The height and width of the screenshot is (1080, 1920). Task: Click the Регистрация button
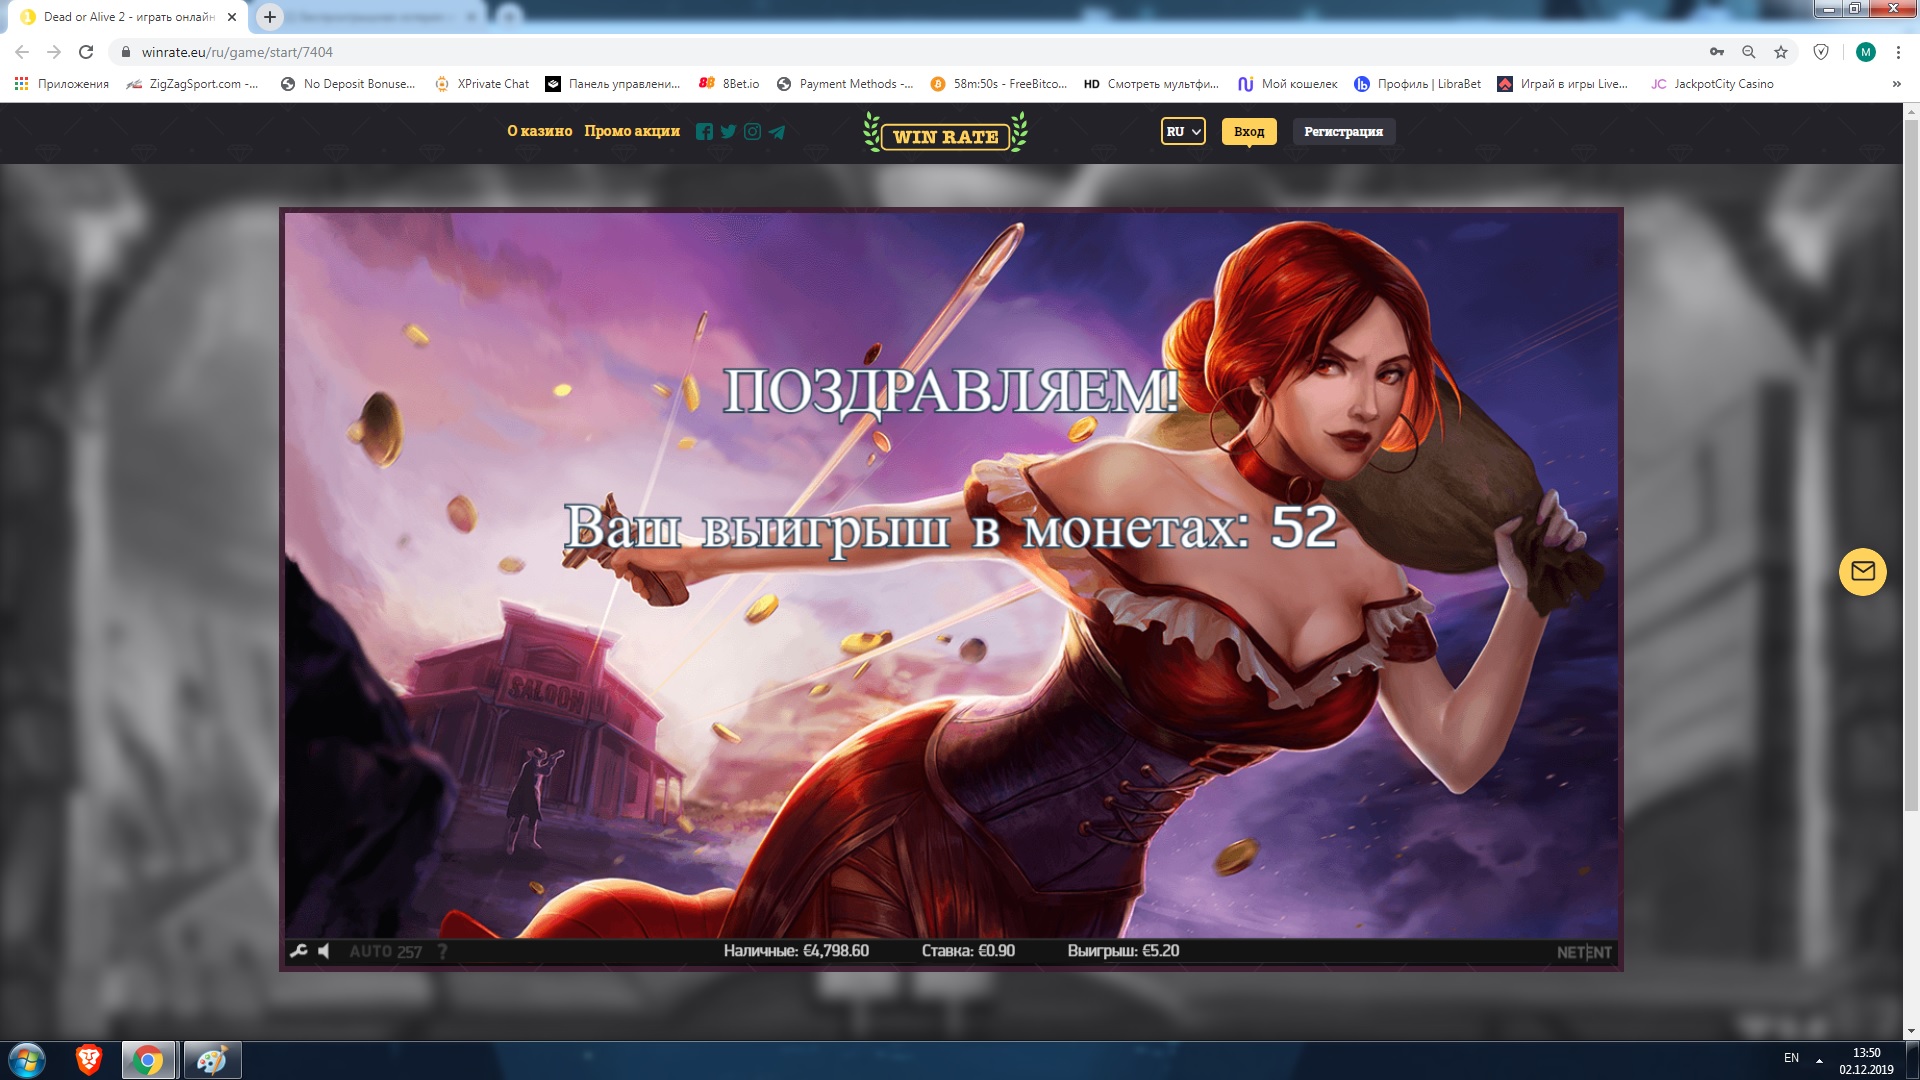(x=1344, y=131)
